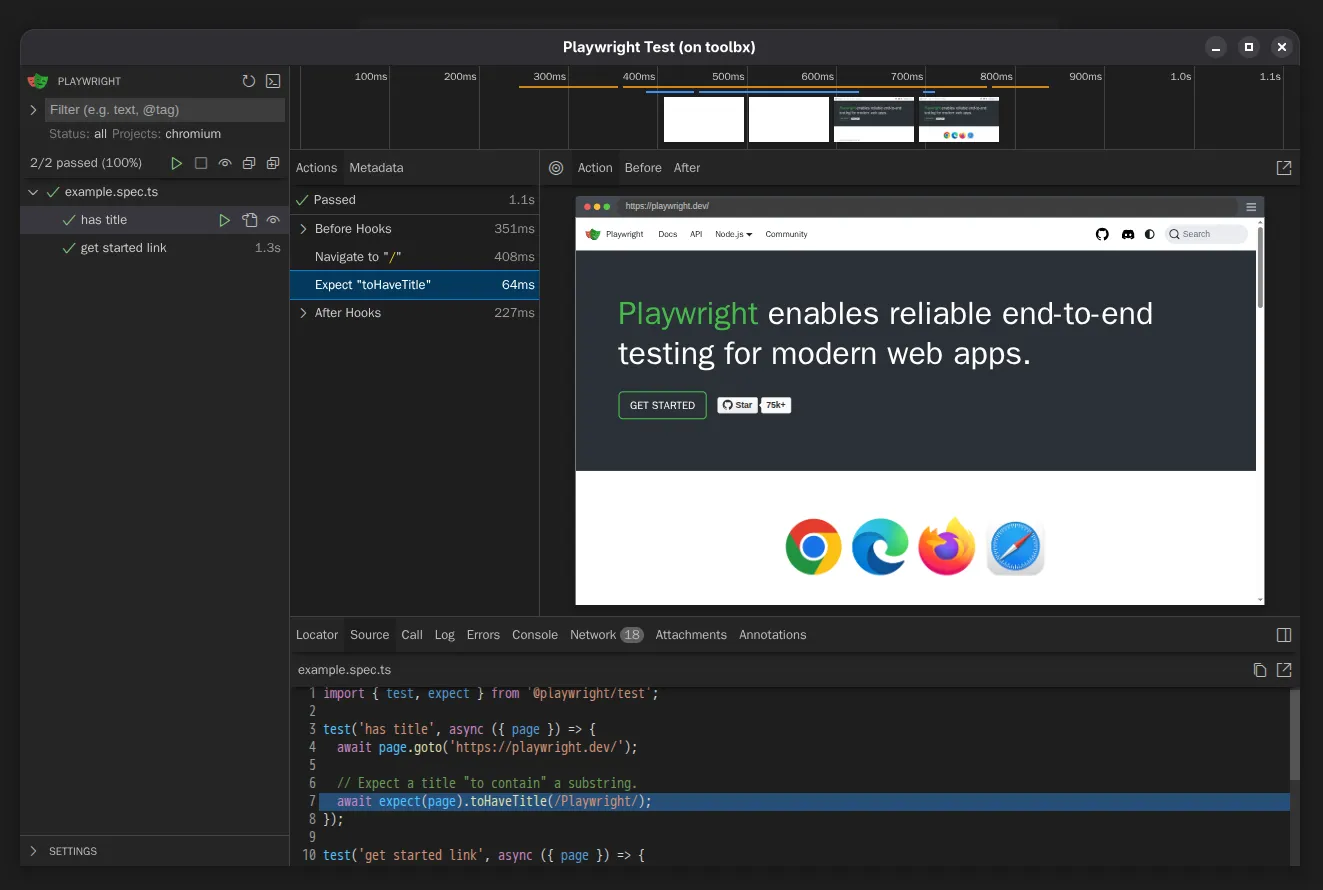Expand the Before Hooks entry
Screen dimensions: 1323x890
point(303,228)
